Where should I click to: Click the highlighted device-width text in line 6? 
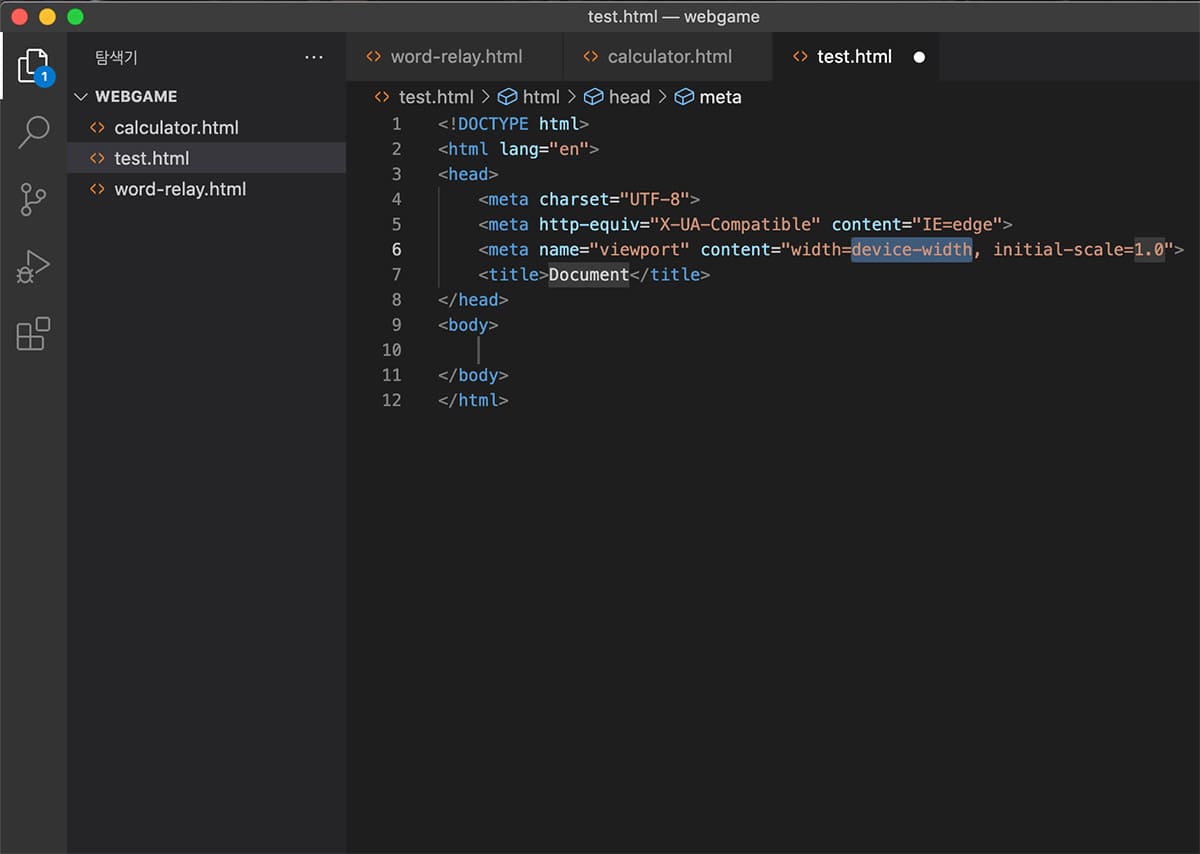click(911, 249)
